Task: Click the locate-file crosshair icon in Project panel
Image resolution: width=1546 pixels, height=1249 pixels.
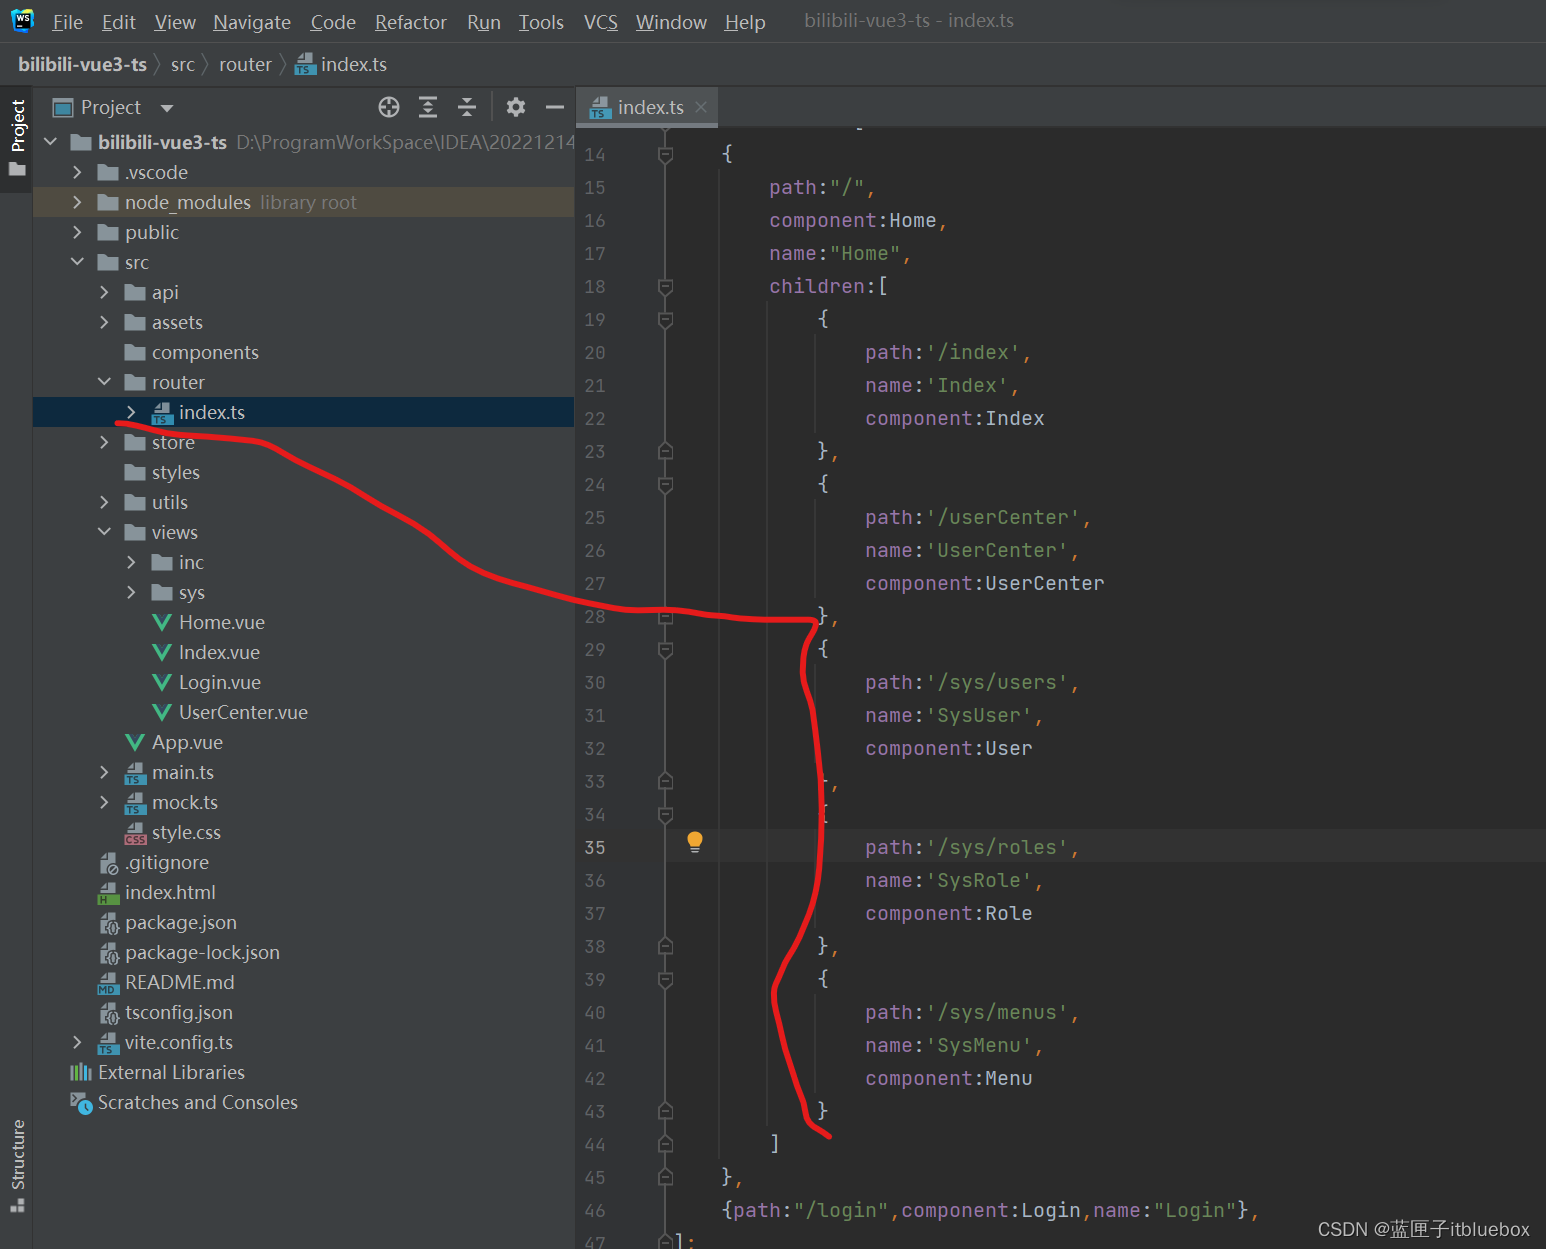Action: (389, 107)
